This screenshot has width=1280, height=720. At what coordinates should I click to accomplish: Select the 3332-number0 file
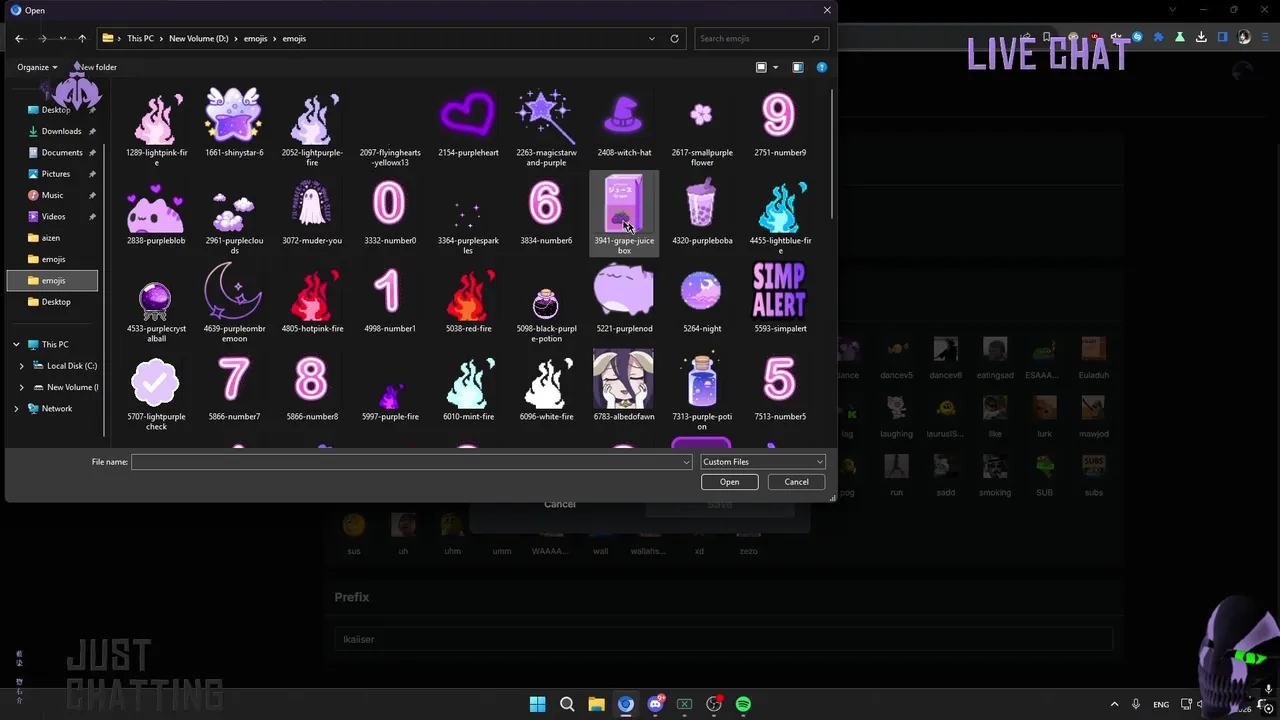[390, 210]
